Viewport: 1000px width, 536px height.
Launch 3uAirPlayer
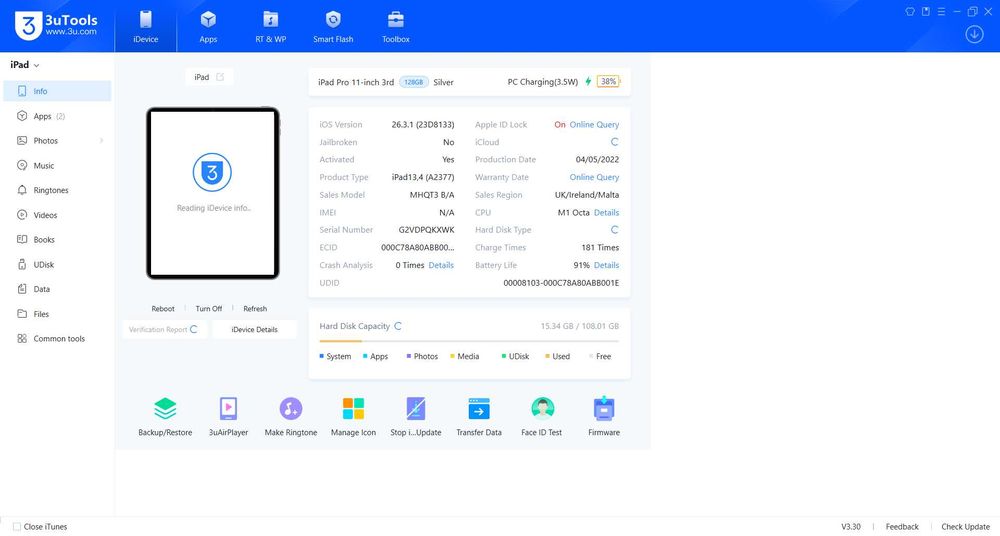[x=228, y=416]
